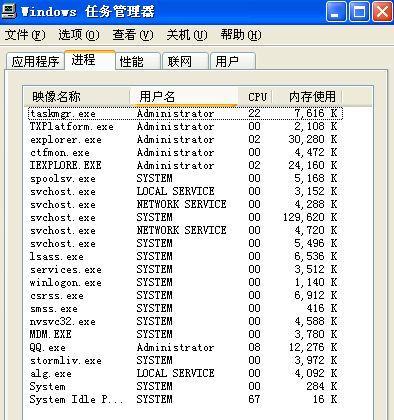Select svchost.exe using 5,496 K
Image resolution: width=394 pixels, height=420 pixels.
pyautogui.click(x=185, y=243)
